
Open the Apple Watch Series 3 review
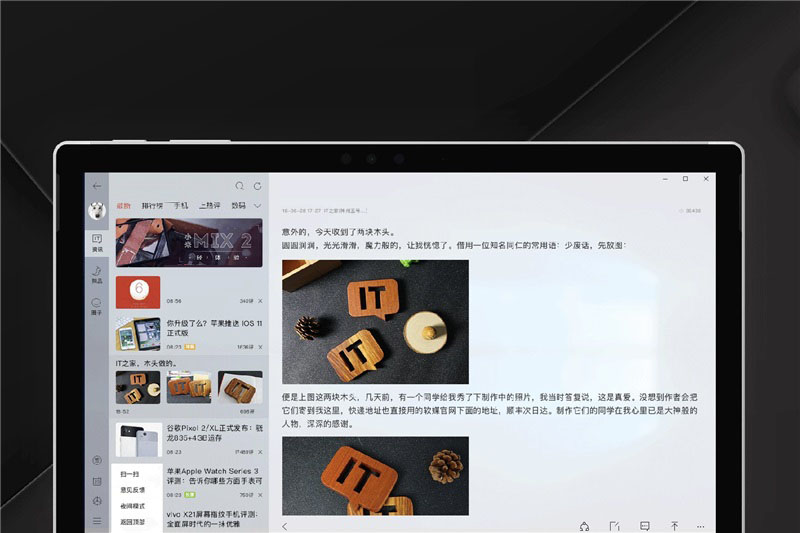point(214,476)
